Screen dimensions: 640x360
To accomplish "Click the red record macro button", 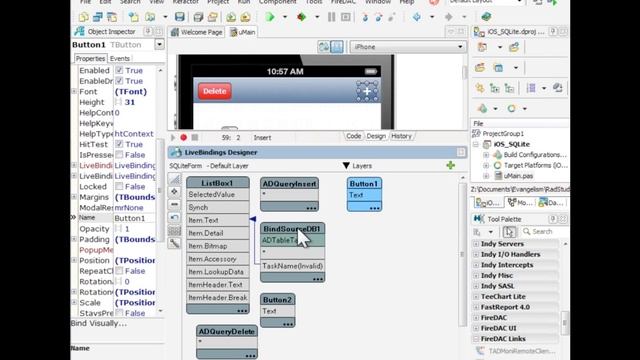I will [184, 138].
